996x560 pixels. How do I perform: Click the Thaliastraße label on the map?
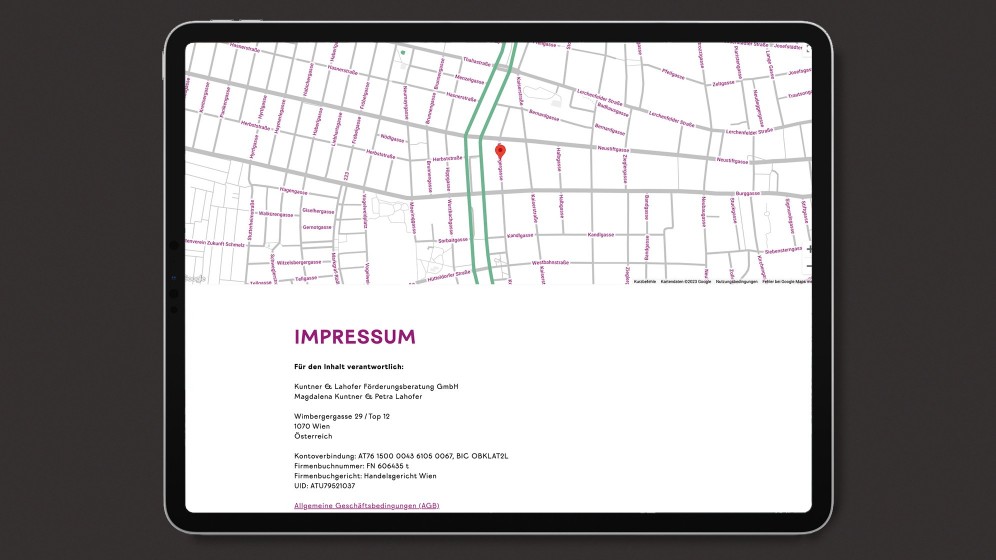click(476, 60)
